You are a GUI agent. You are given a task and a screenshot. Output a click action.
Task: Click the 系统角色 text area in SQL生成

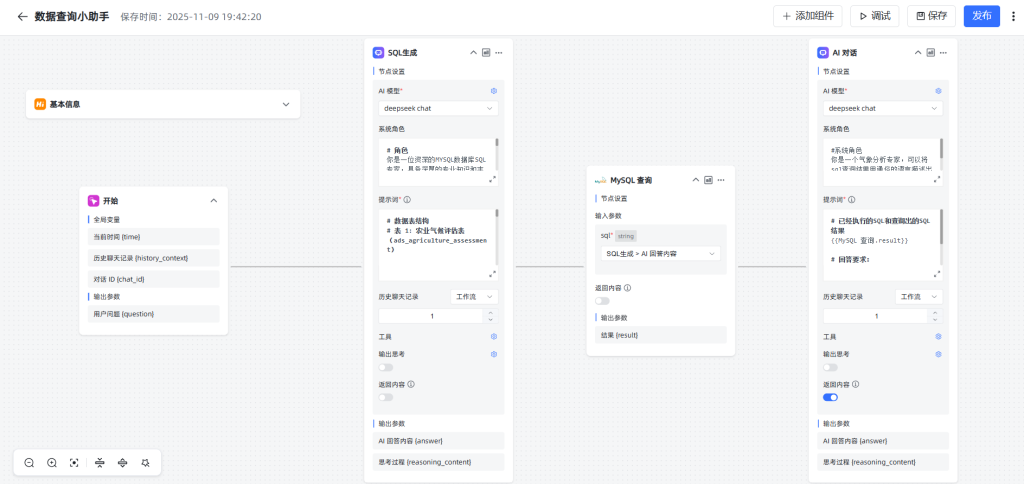point(436,162)
